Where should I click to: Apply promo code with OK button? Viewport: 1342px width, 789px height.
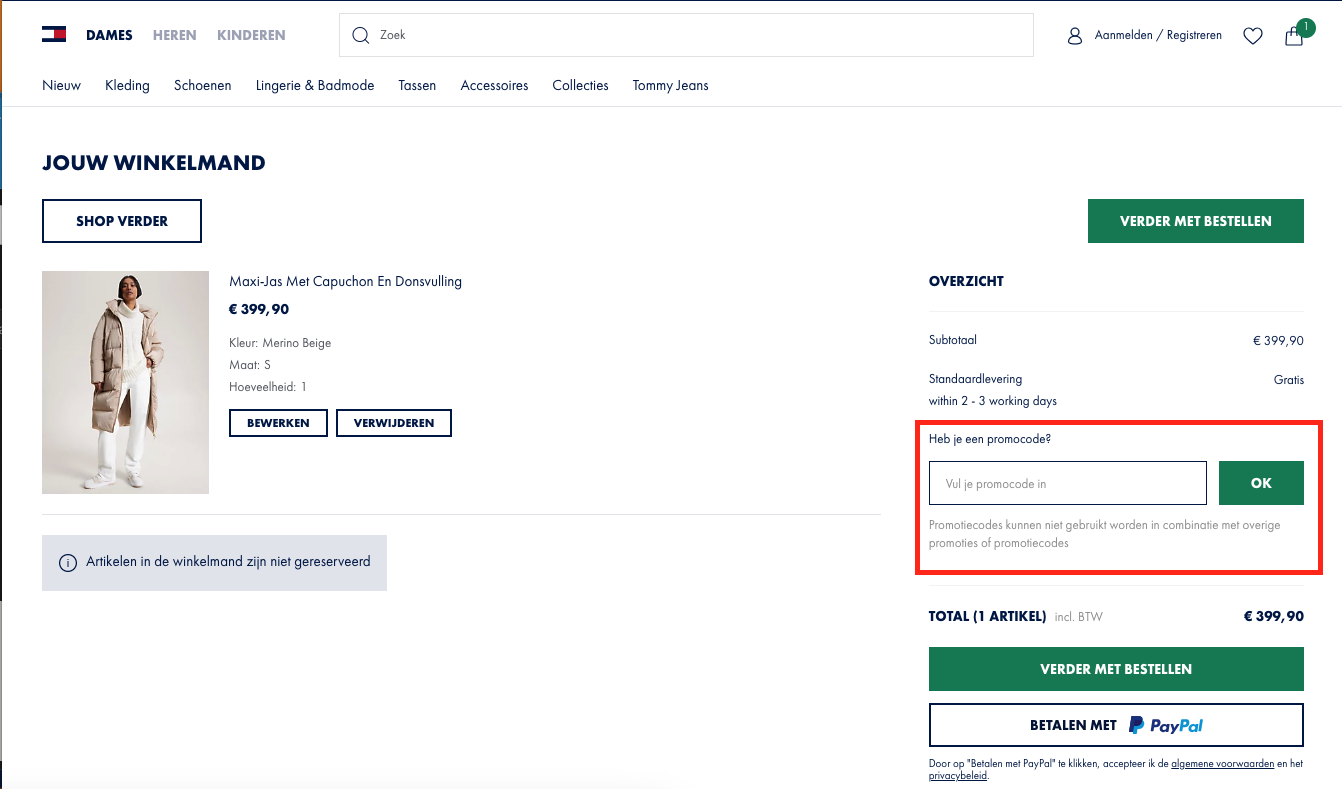pyautogui.click(x=1261, y=483)
